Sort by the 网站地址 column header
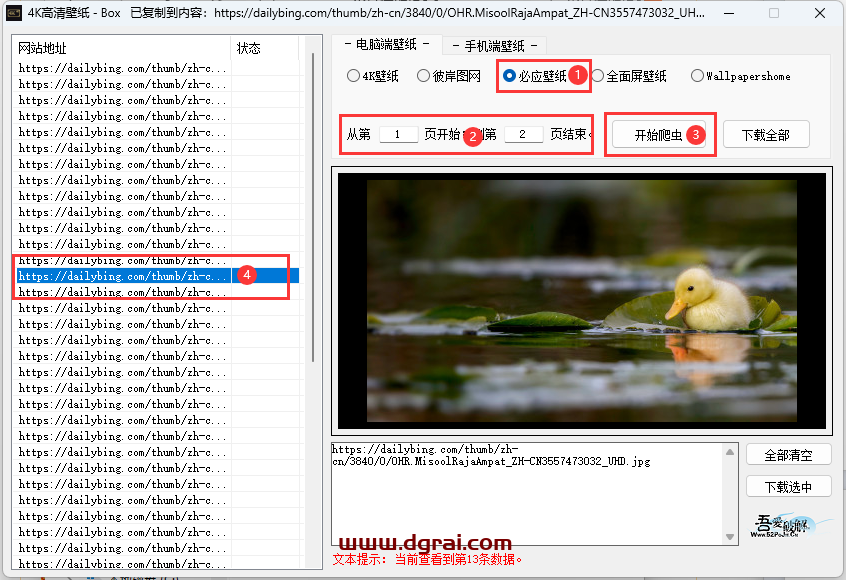846x580 pixels. pos(120,48)
